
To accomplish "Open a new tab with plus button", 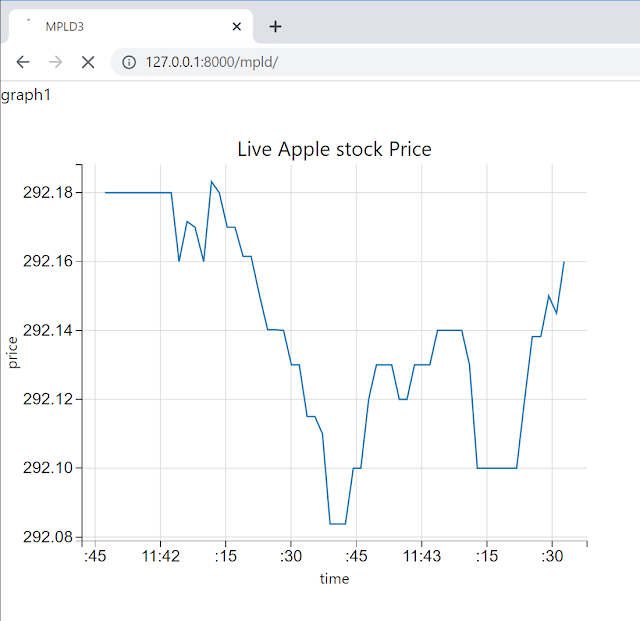I will [x=276, y=27].
